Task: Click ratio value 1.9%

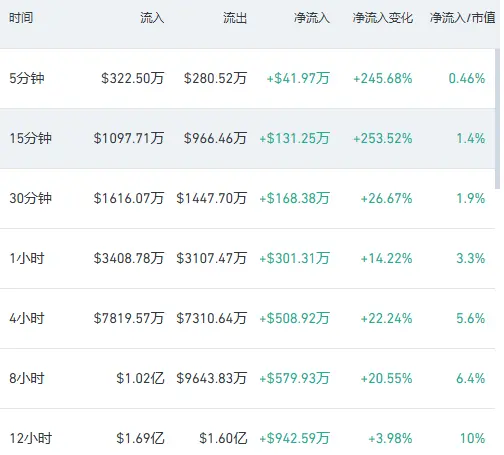Action: point(471,198)
